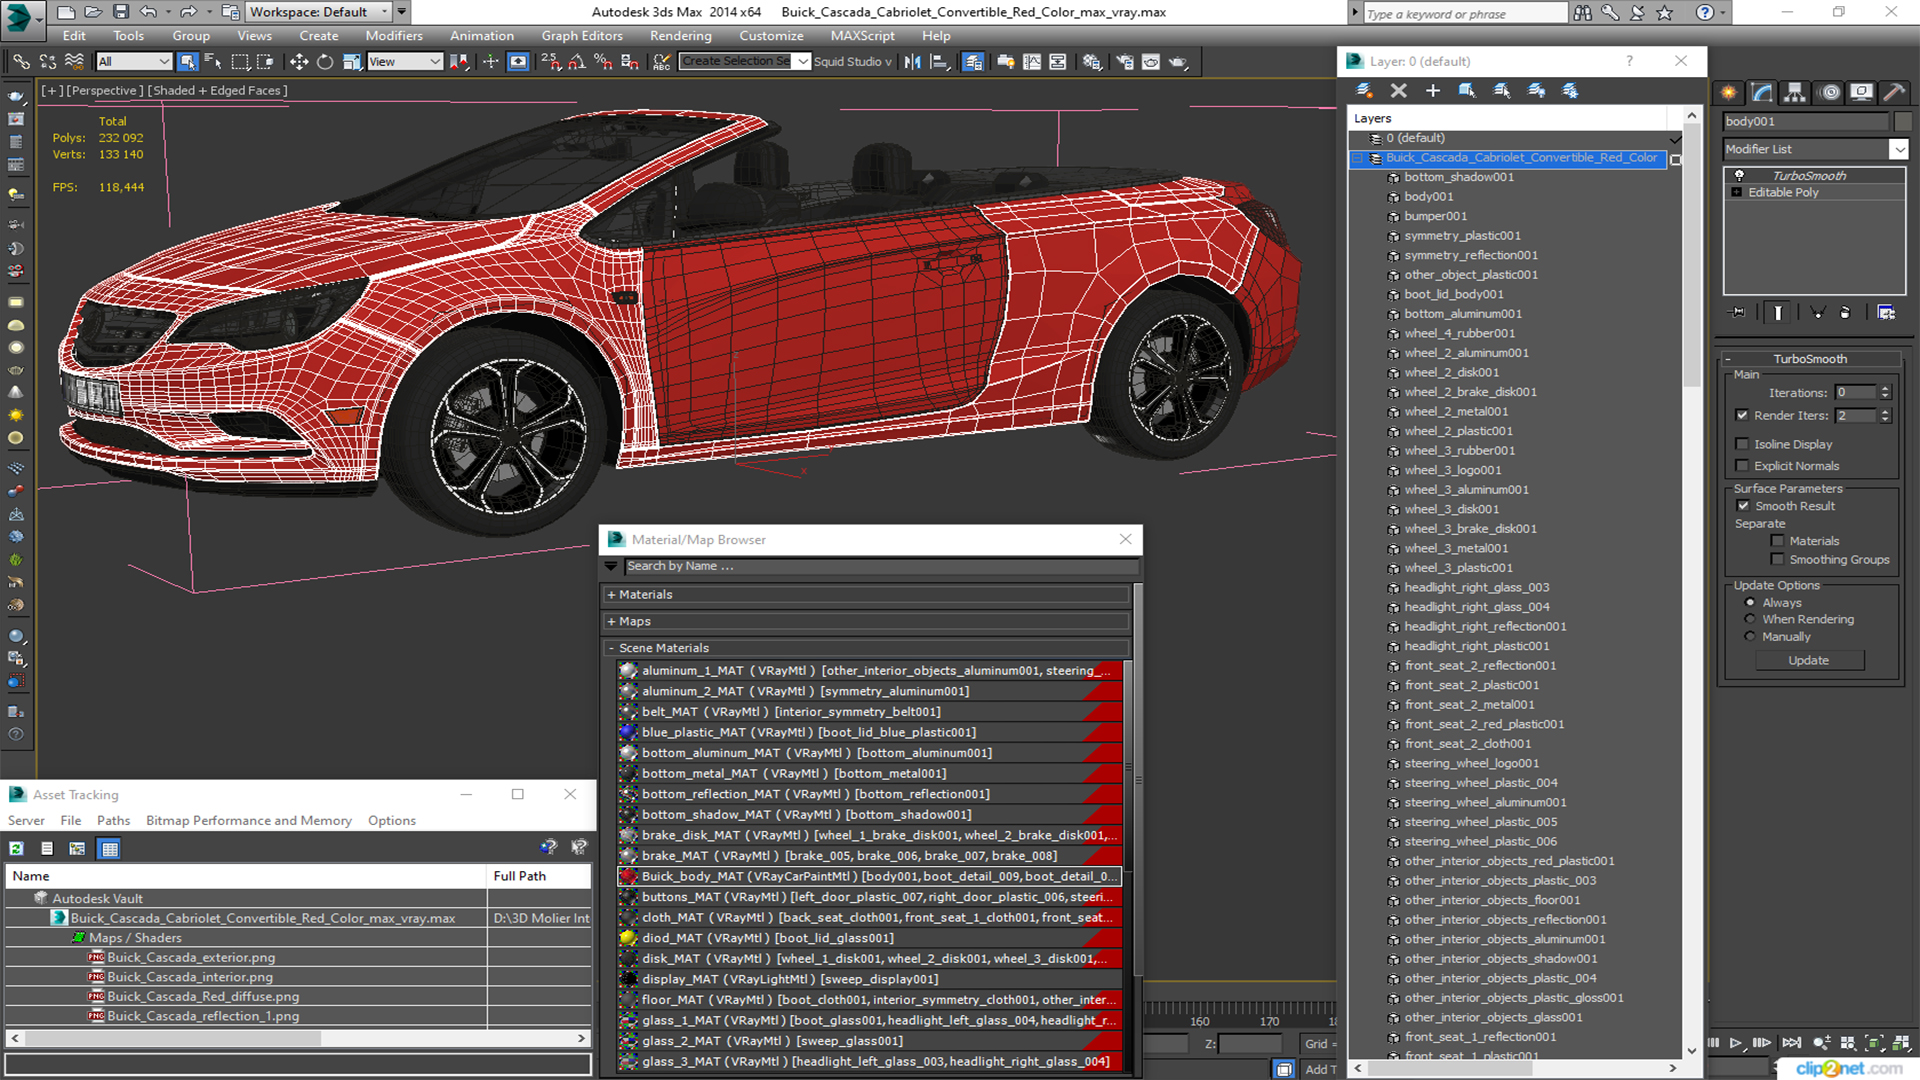
Task: Select the When Rendering radio button
Action: point(1750,620)
